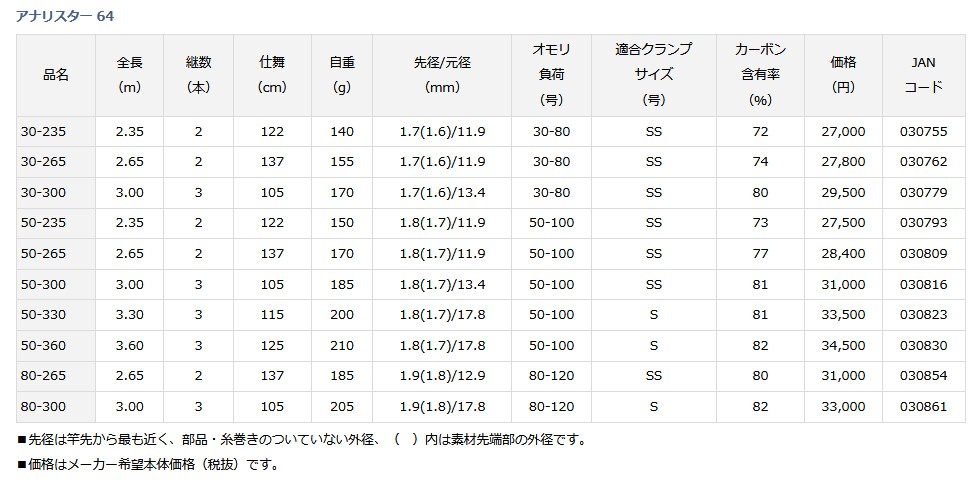
Task: Select the 品名 column header
Action: pyautogui.click(x=56, y=75)
